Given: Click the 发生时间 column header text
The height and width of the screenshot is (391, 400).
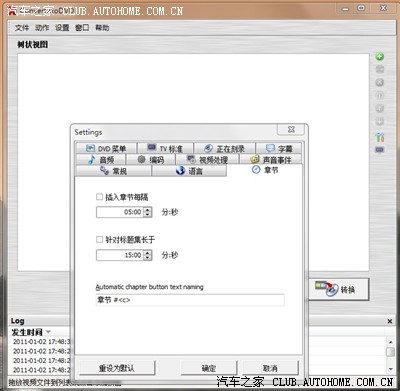Looking at the screenshot, I should tap(27, 332).
